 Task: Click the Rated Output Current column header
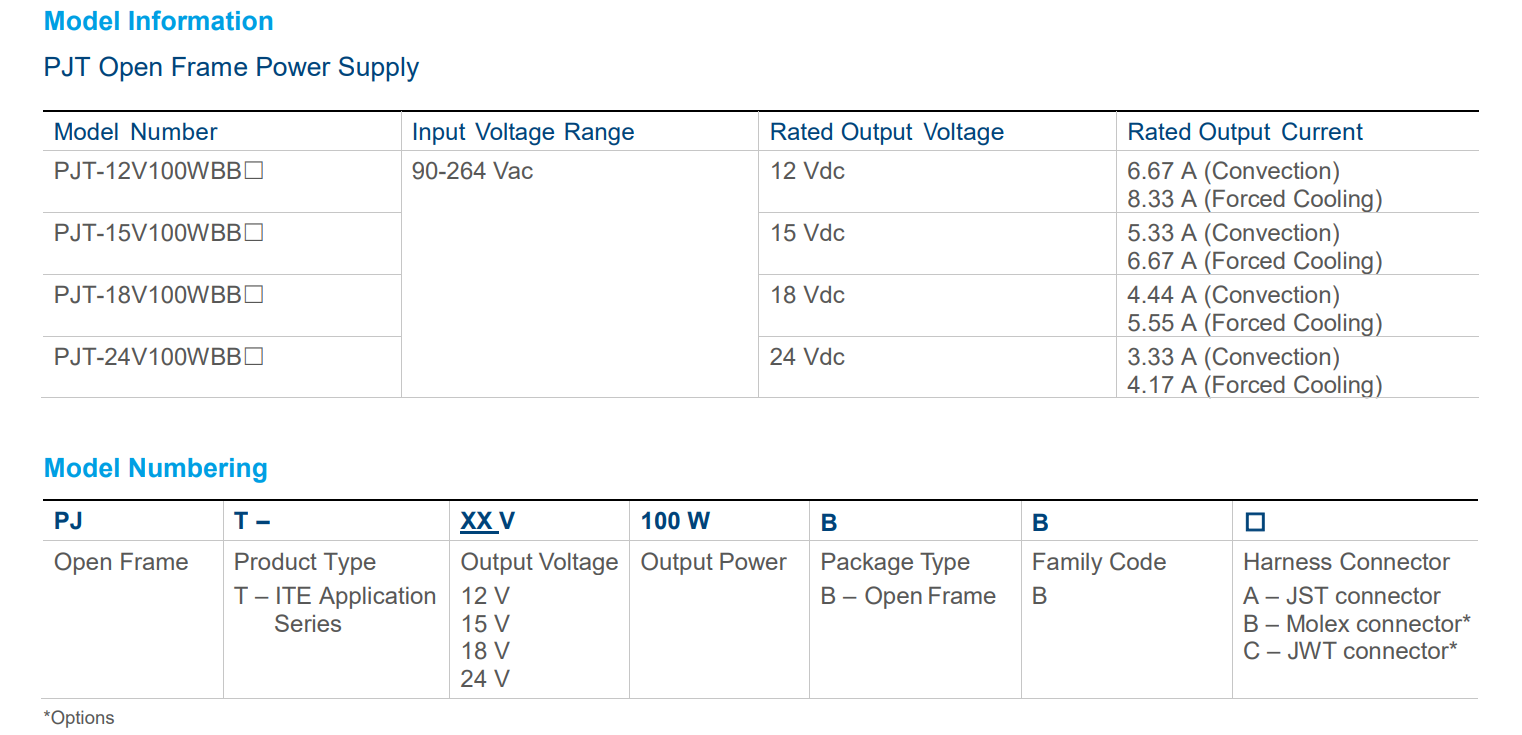[1245, 132]
